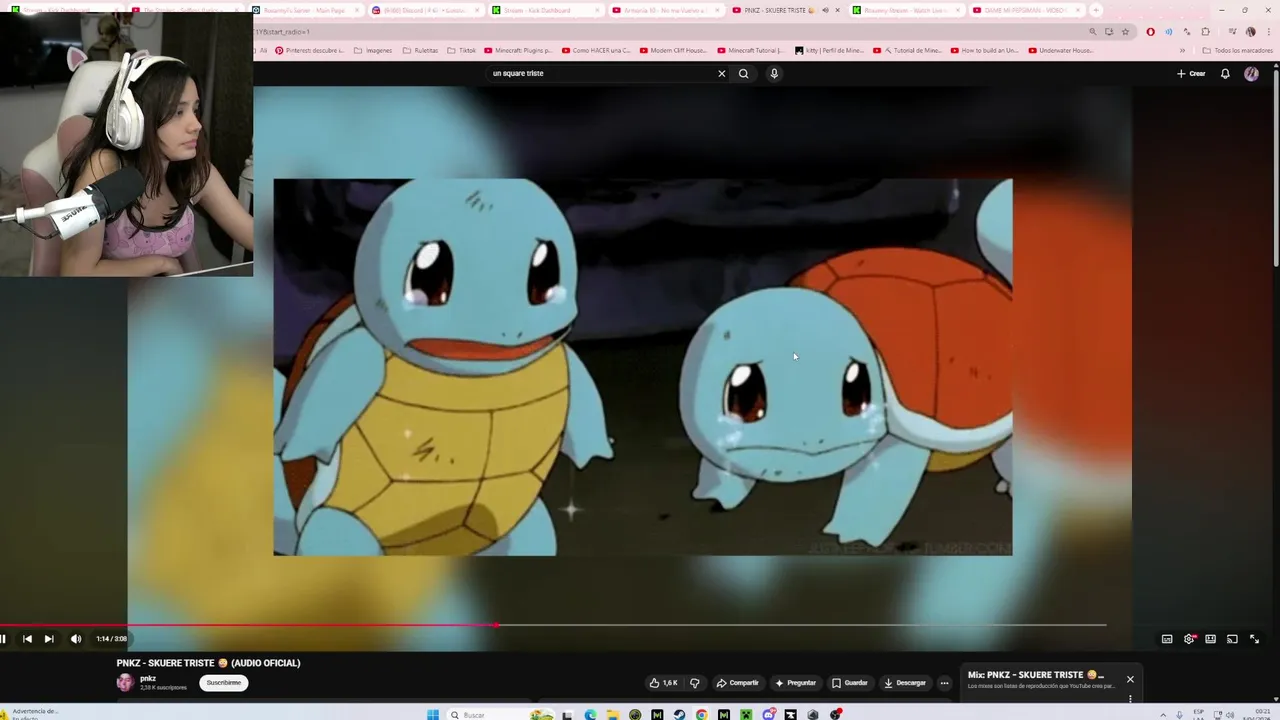Open the Crear menu
The image size is (1280, 720).
tap(1190, 73)
